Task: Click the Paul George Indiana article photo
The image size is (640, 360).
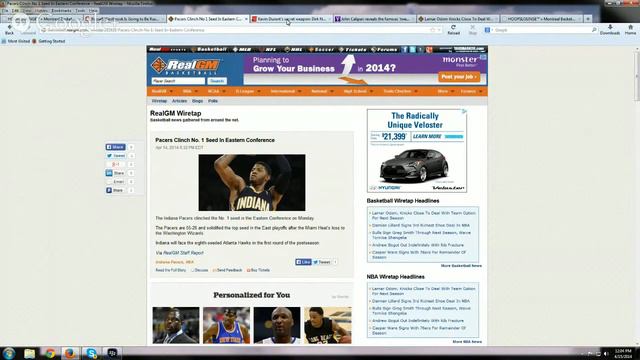Action: pyautogui.click(x=252, y=182)
